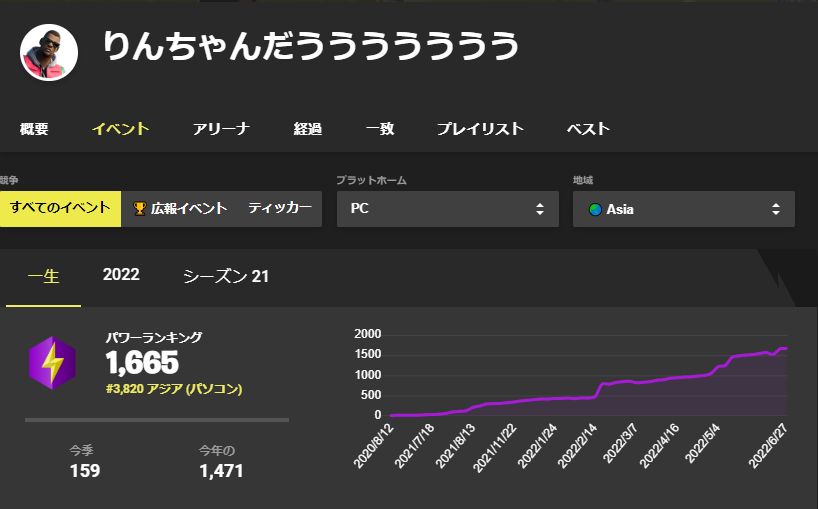This screenshot has width=818, height=509.
Task: Open the 概要 tab
Action: tap(34, 129)
